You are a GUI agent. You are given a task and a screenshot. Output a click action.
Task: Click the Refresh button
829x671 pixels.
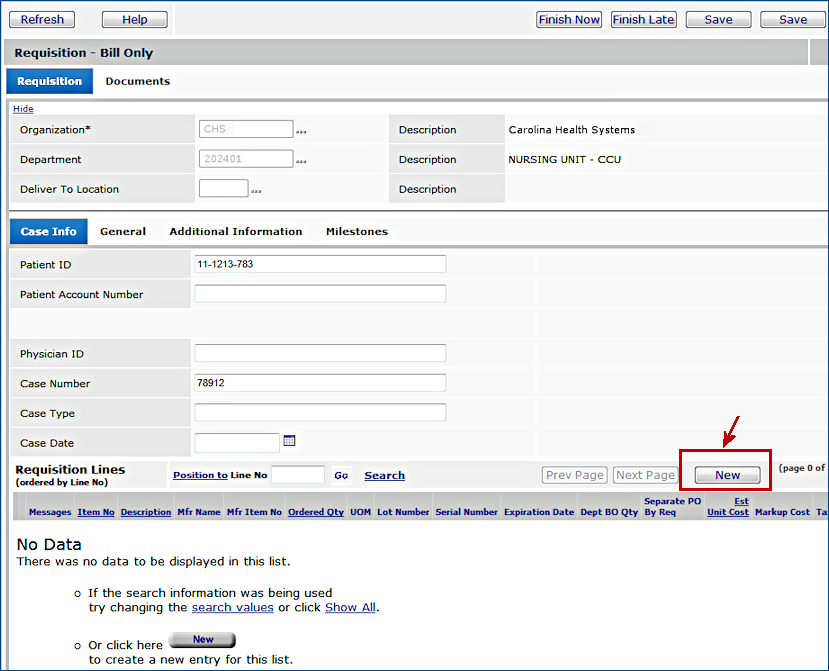coord(42,19)
